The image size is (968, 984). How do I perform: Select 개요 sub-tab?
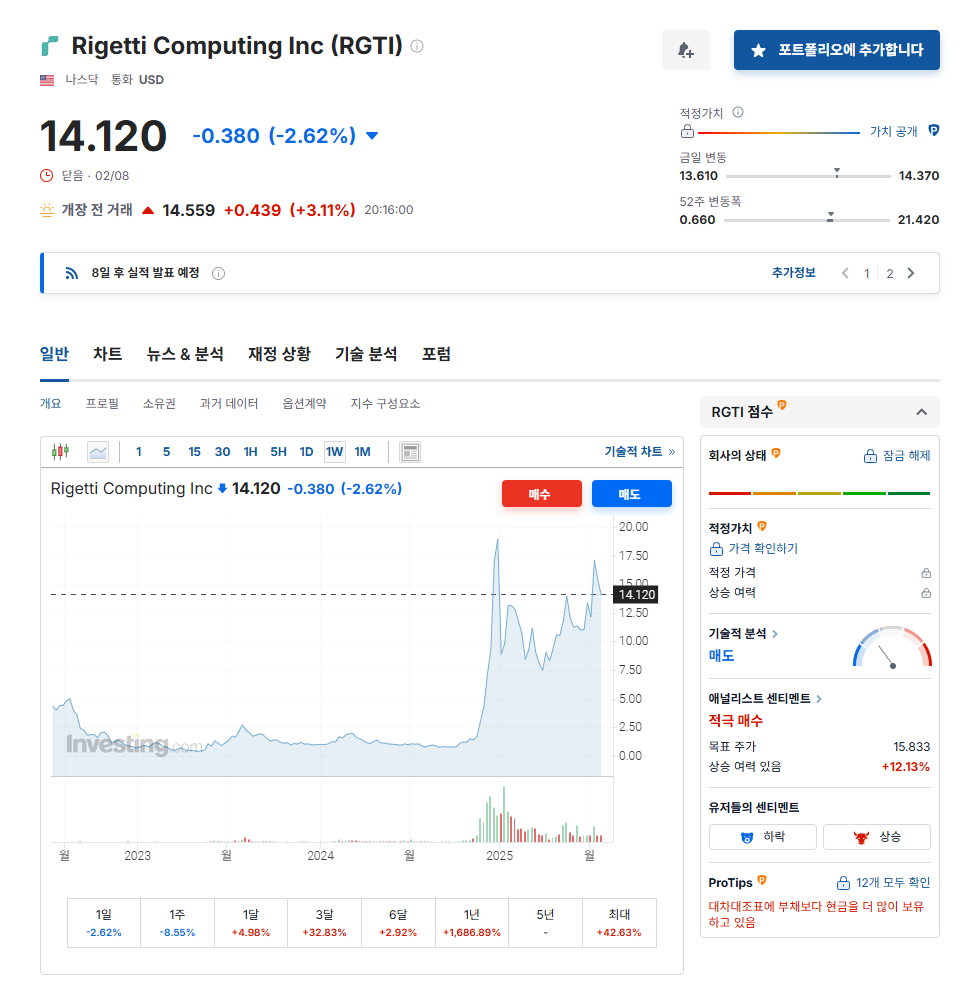(51, 404)
